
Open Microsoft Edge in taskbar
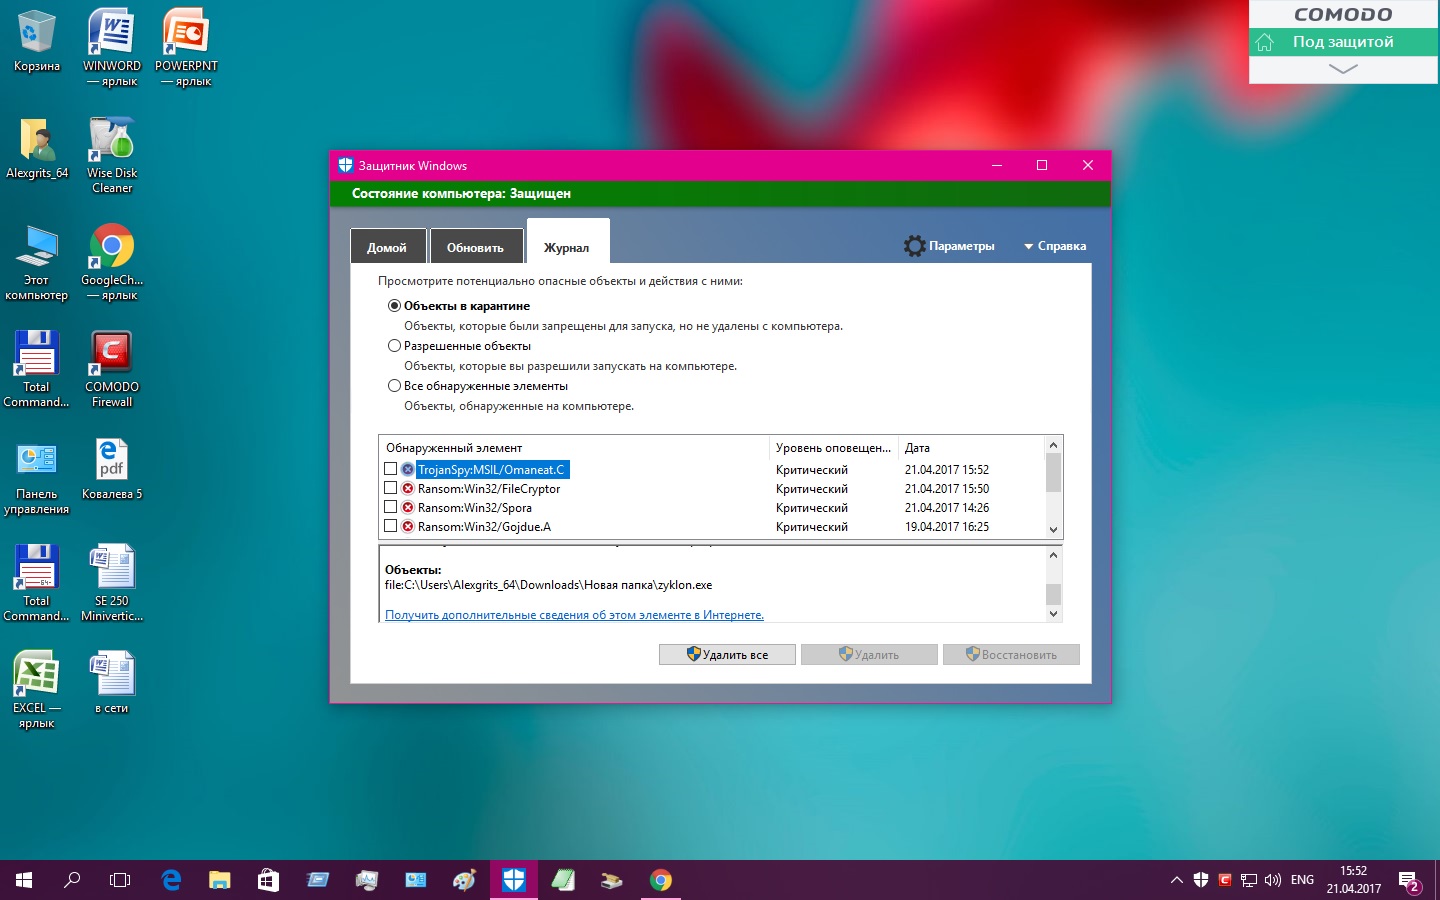[x=171, y=880]
